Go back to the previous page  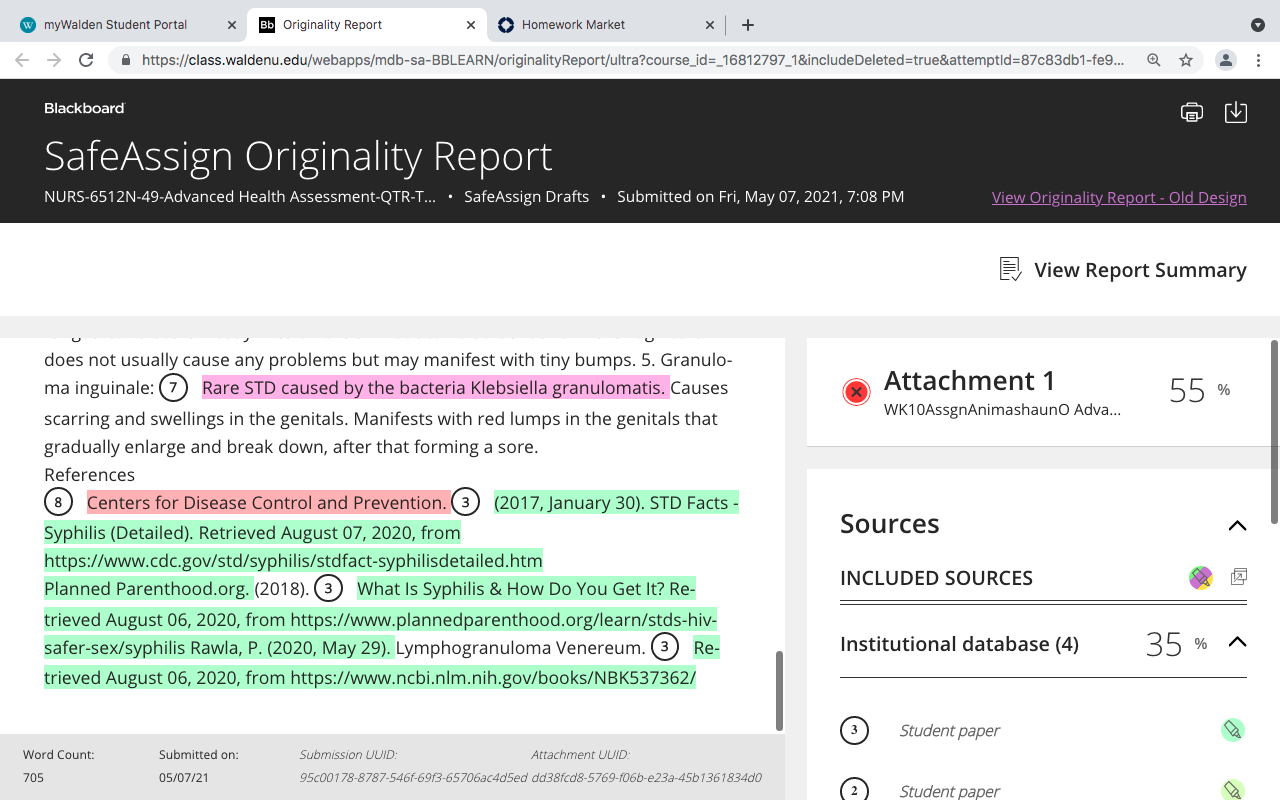22,60
